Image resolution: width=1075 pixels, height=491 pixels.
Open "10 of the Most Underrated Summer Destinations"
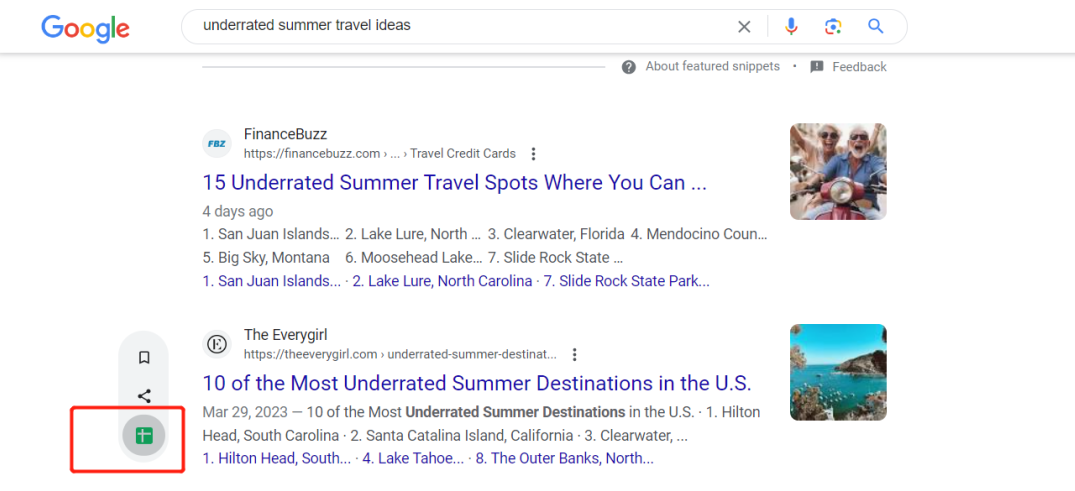(x=476, y=383)
